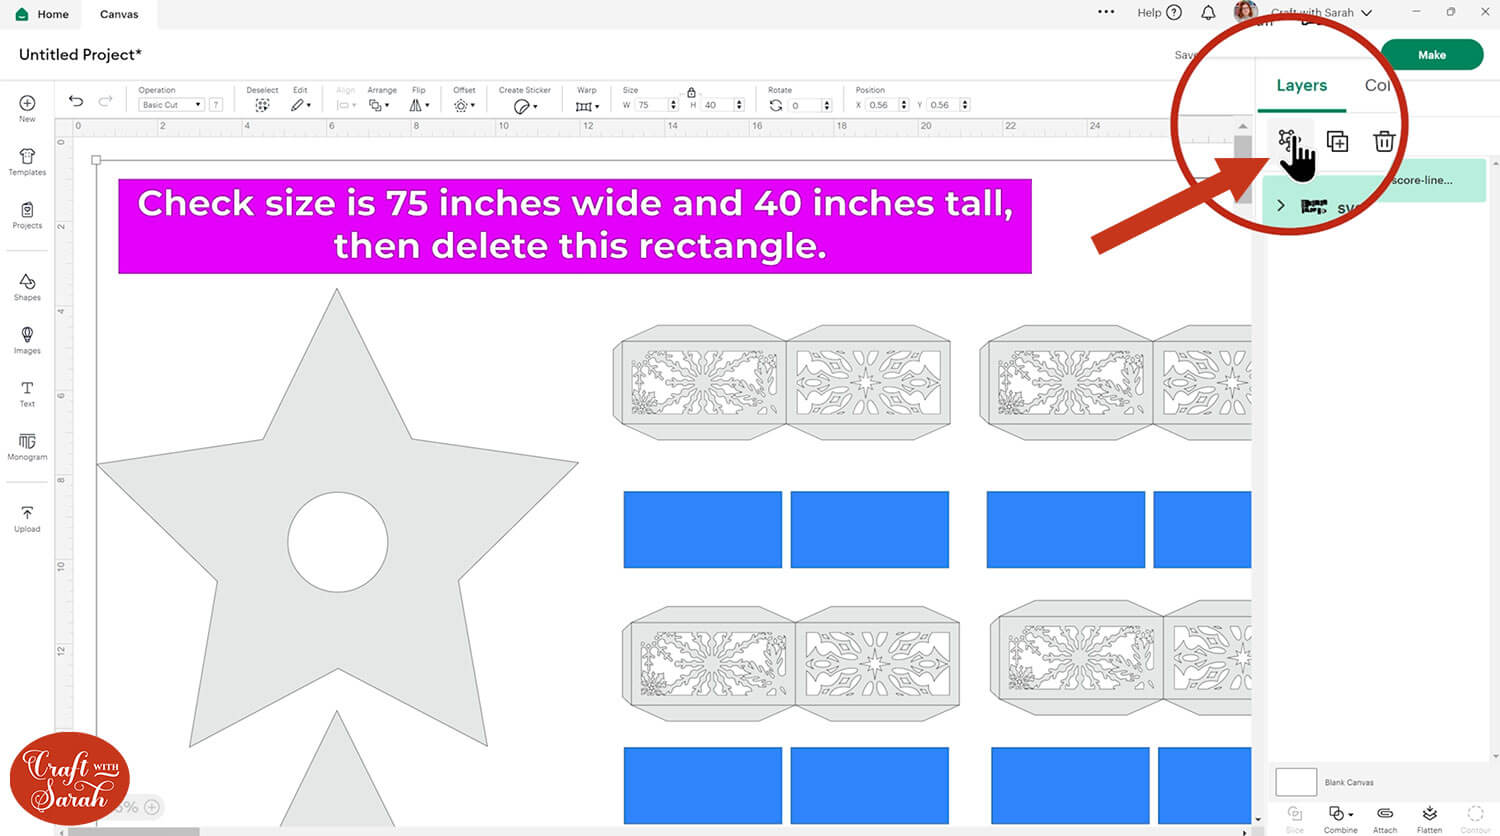Image resolution: width=1500 pixels, height=836 pixels.
Task: Click the Undo arrow
Action: (x=76, y=101)
